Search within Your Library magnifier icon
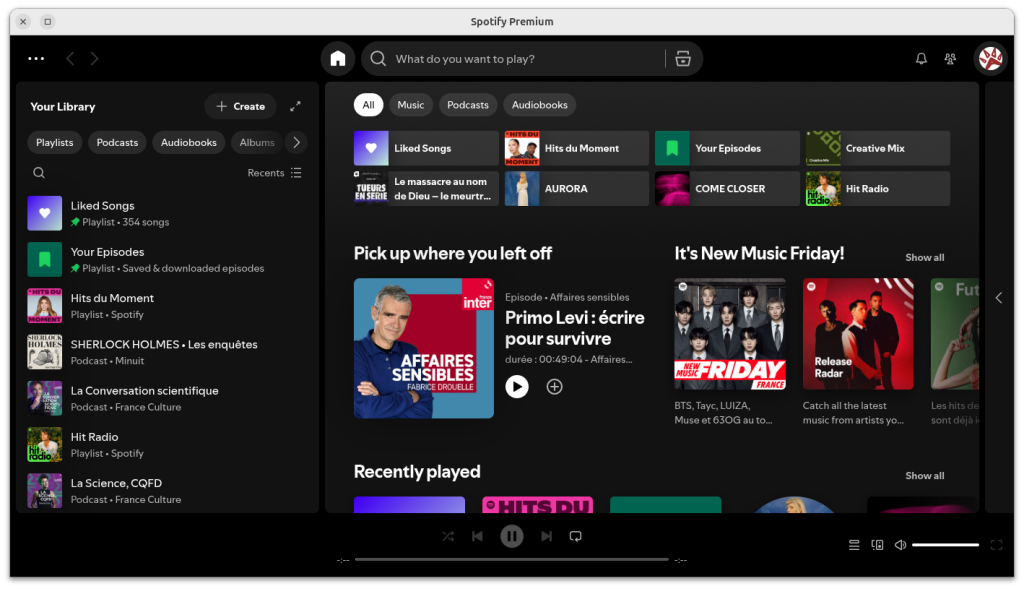 tap(39, 173)
